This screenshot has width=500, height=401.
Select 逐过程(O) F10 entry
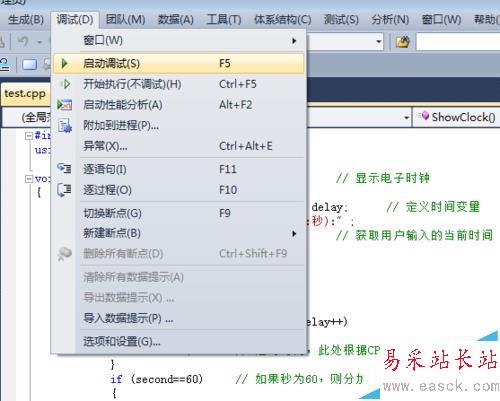click(179, 190)
